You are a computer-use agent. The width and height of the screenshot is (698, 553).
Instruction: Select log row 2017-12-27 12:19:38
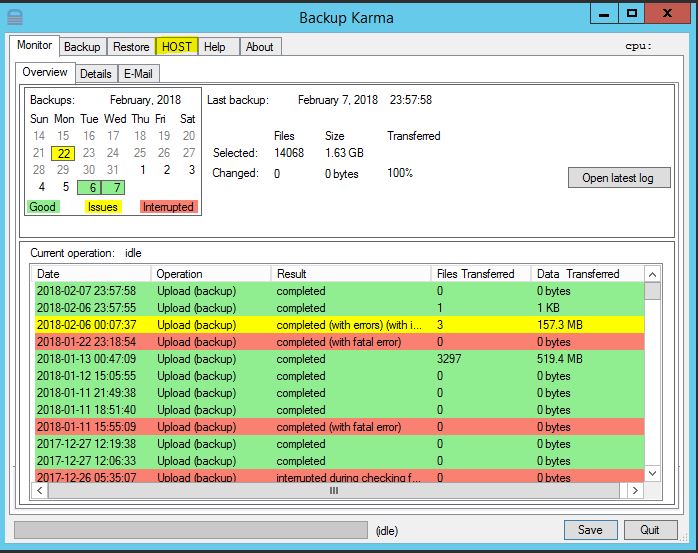[339, 444]
